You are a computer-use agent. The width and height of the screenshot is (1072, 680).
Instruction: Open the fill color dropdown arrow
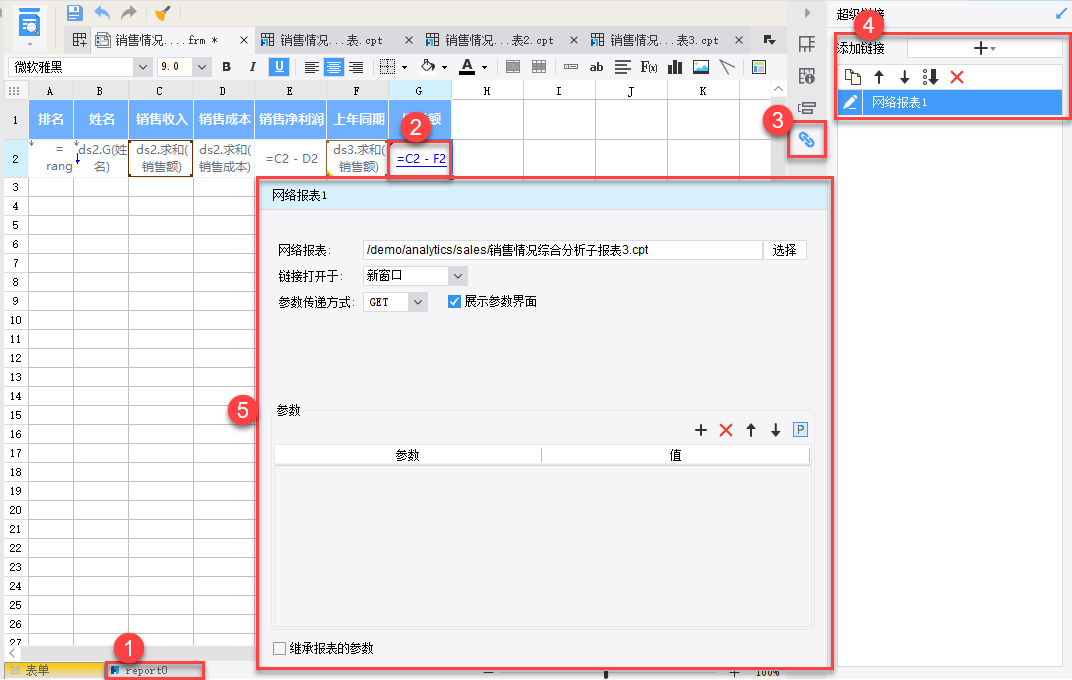444,67
